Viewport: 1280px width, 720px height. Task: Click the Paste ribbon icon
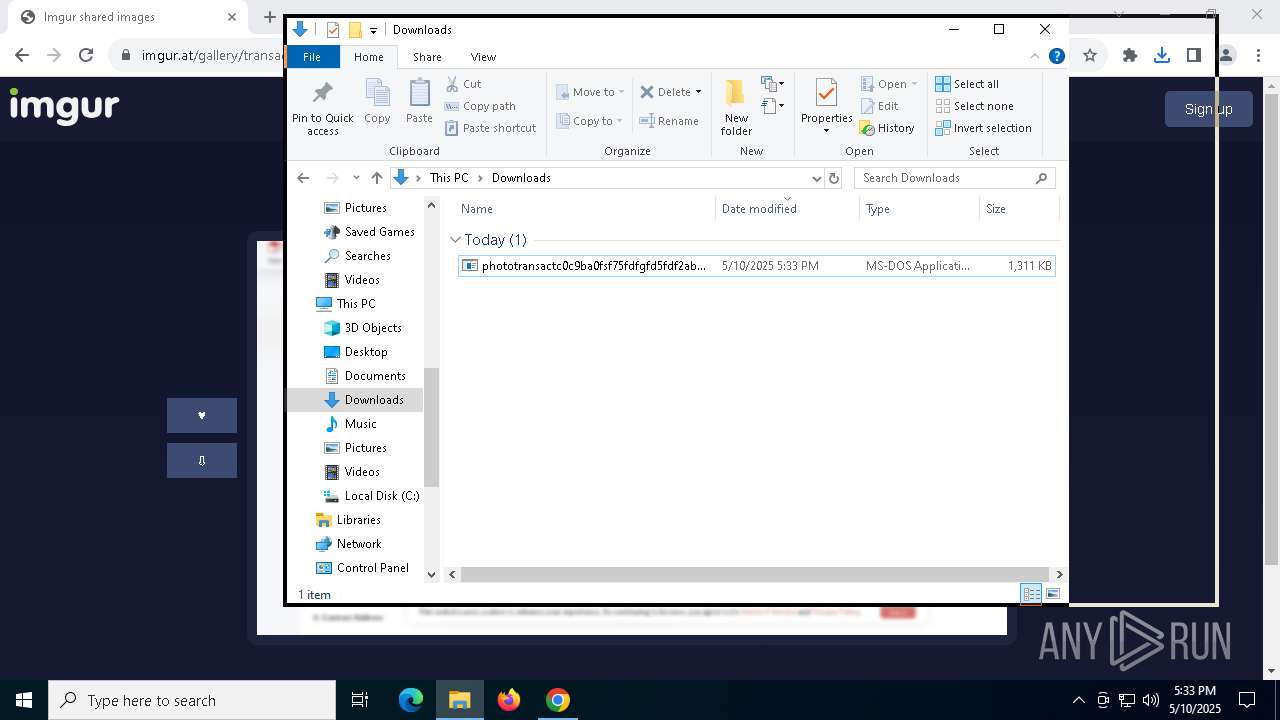pyautogui.click(x=419, y=101)
